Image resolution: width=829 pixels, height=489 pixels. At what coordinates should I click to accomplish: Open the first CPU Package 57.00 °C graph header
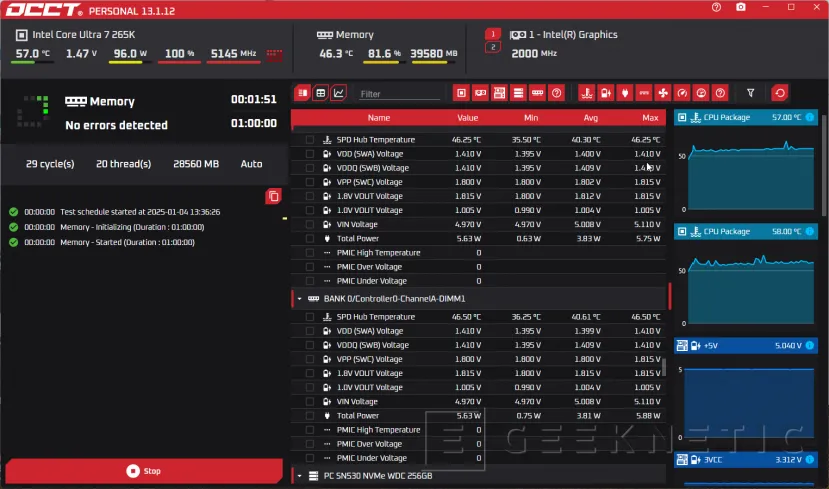point(745,117)
